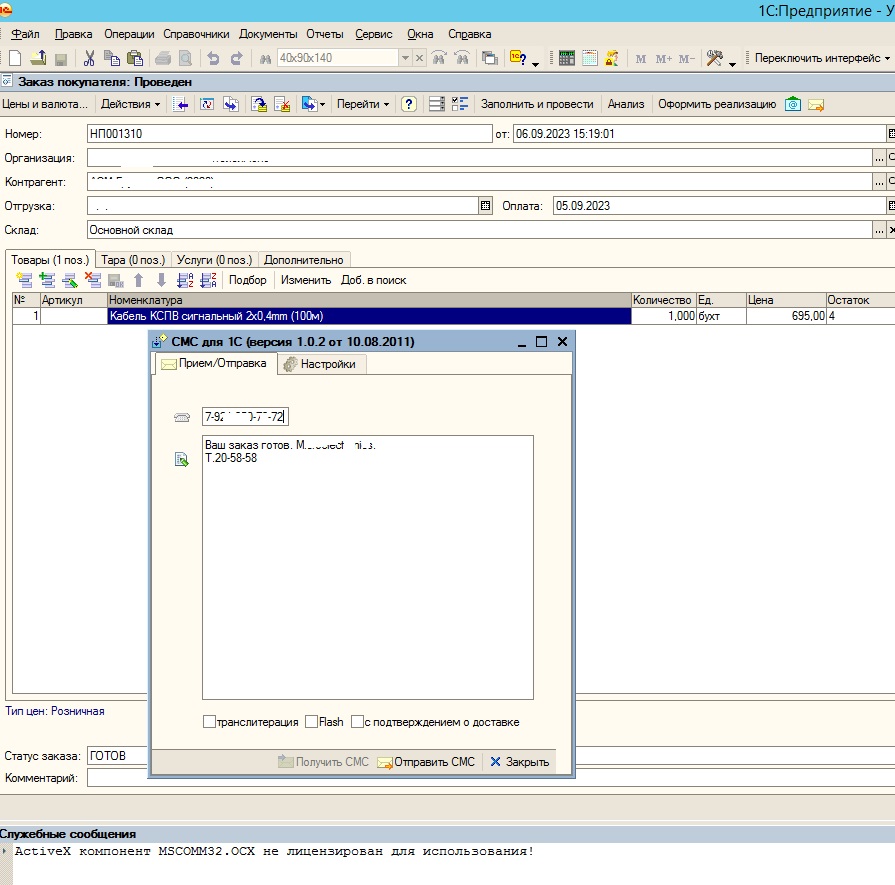The image size is (895, 885).
Task: Open the 1C help question-mark icon
Action: click(x=518, y=58)
